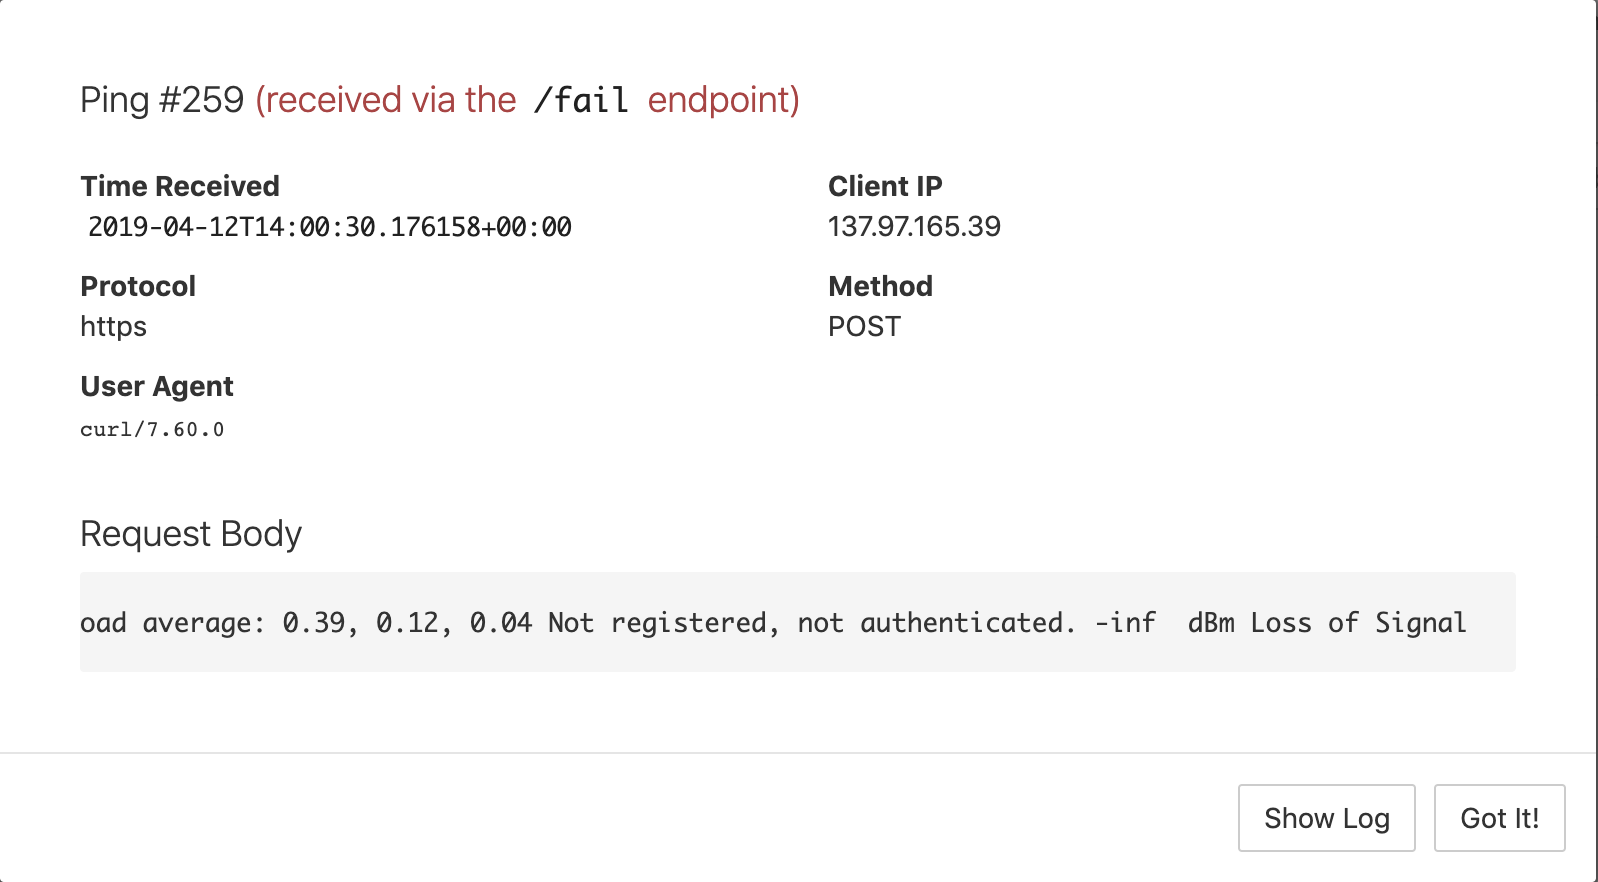Click the Client IP label
Viewport: 1598px width, 882px height.
[x=885, y=186]
